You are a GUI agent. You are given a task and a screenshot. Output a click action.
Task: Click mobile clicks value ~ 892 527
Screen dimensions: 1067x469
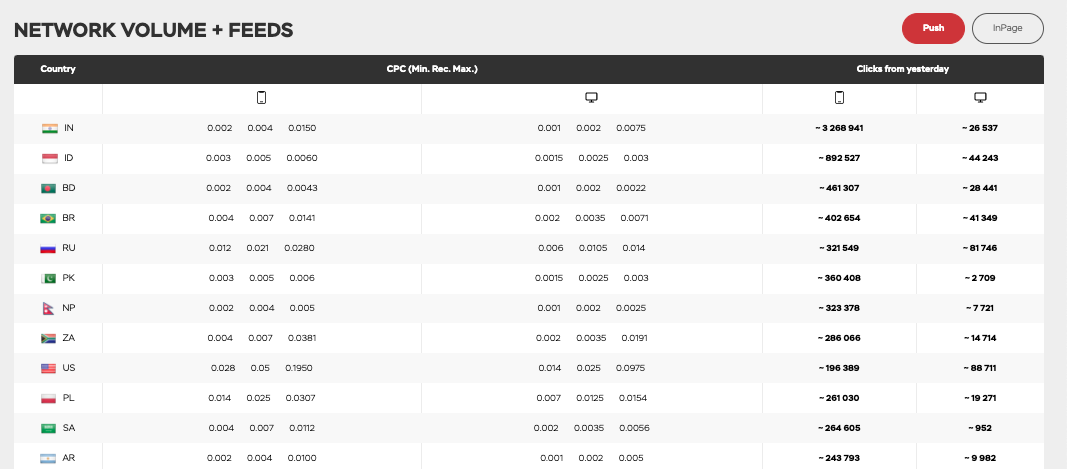(x=839, y=158)
